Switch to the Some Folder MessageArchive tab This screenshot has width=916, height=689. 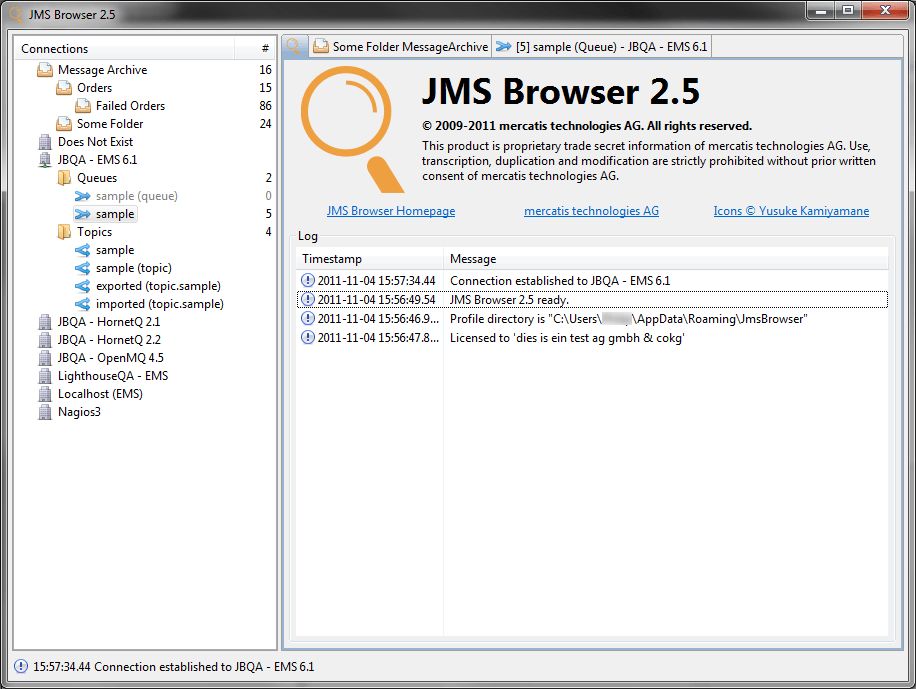point(400,46)
